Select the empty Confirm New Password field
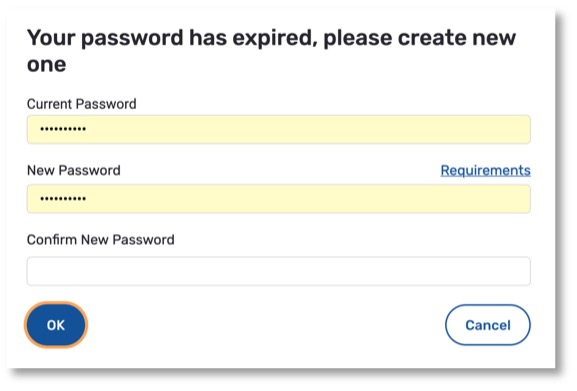 279,271
